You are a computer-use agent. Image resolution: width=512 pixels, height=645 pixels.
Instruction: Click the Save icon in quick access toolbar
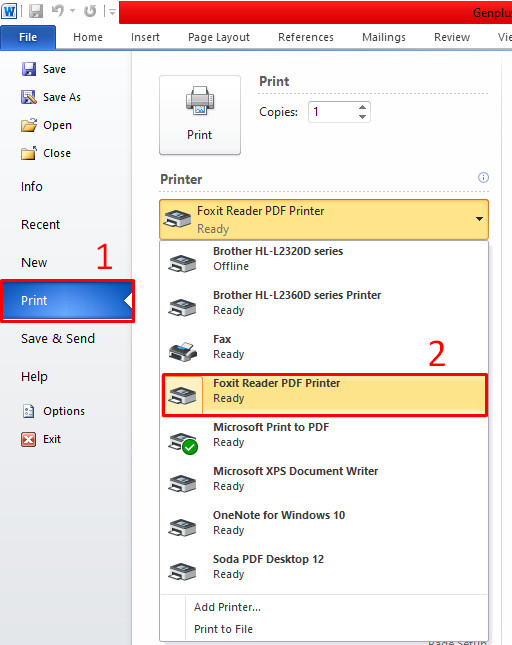[x=36, y=11]
